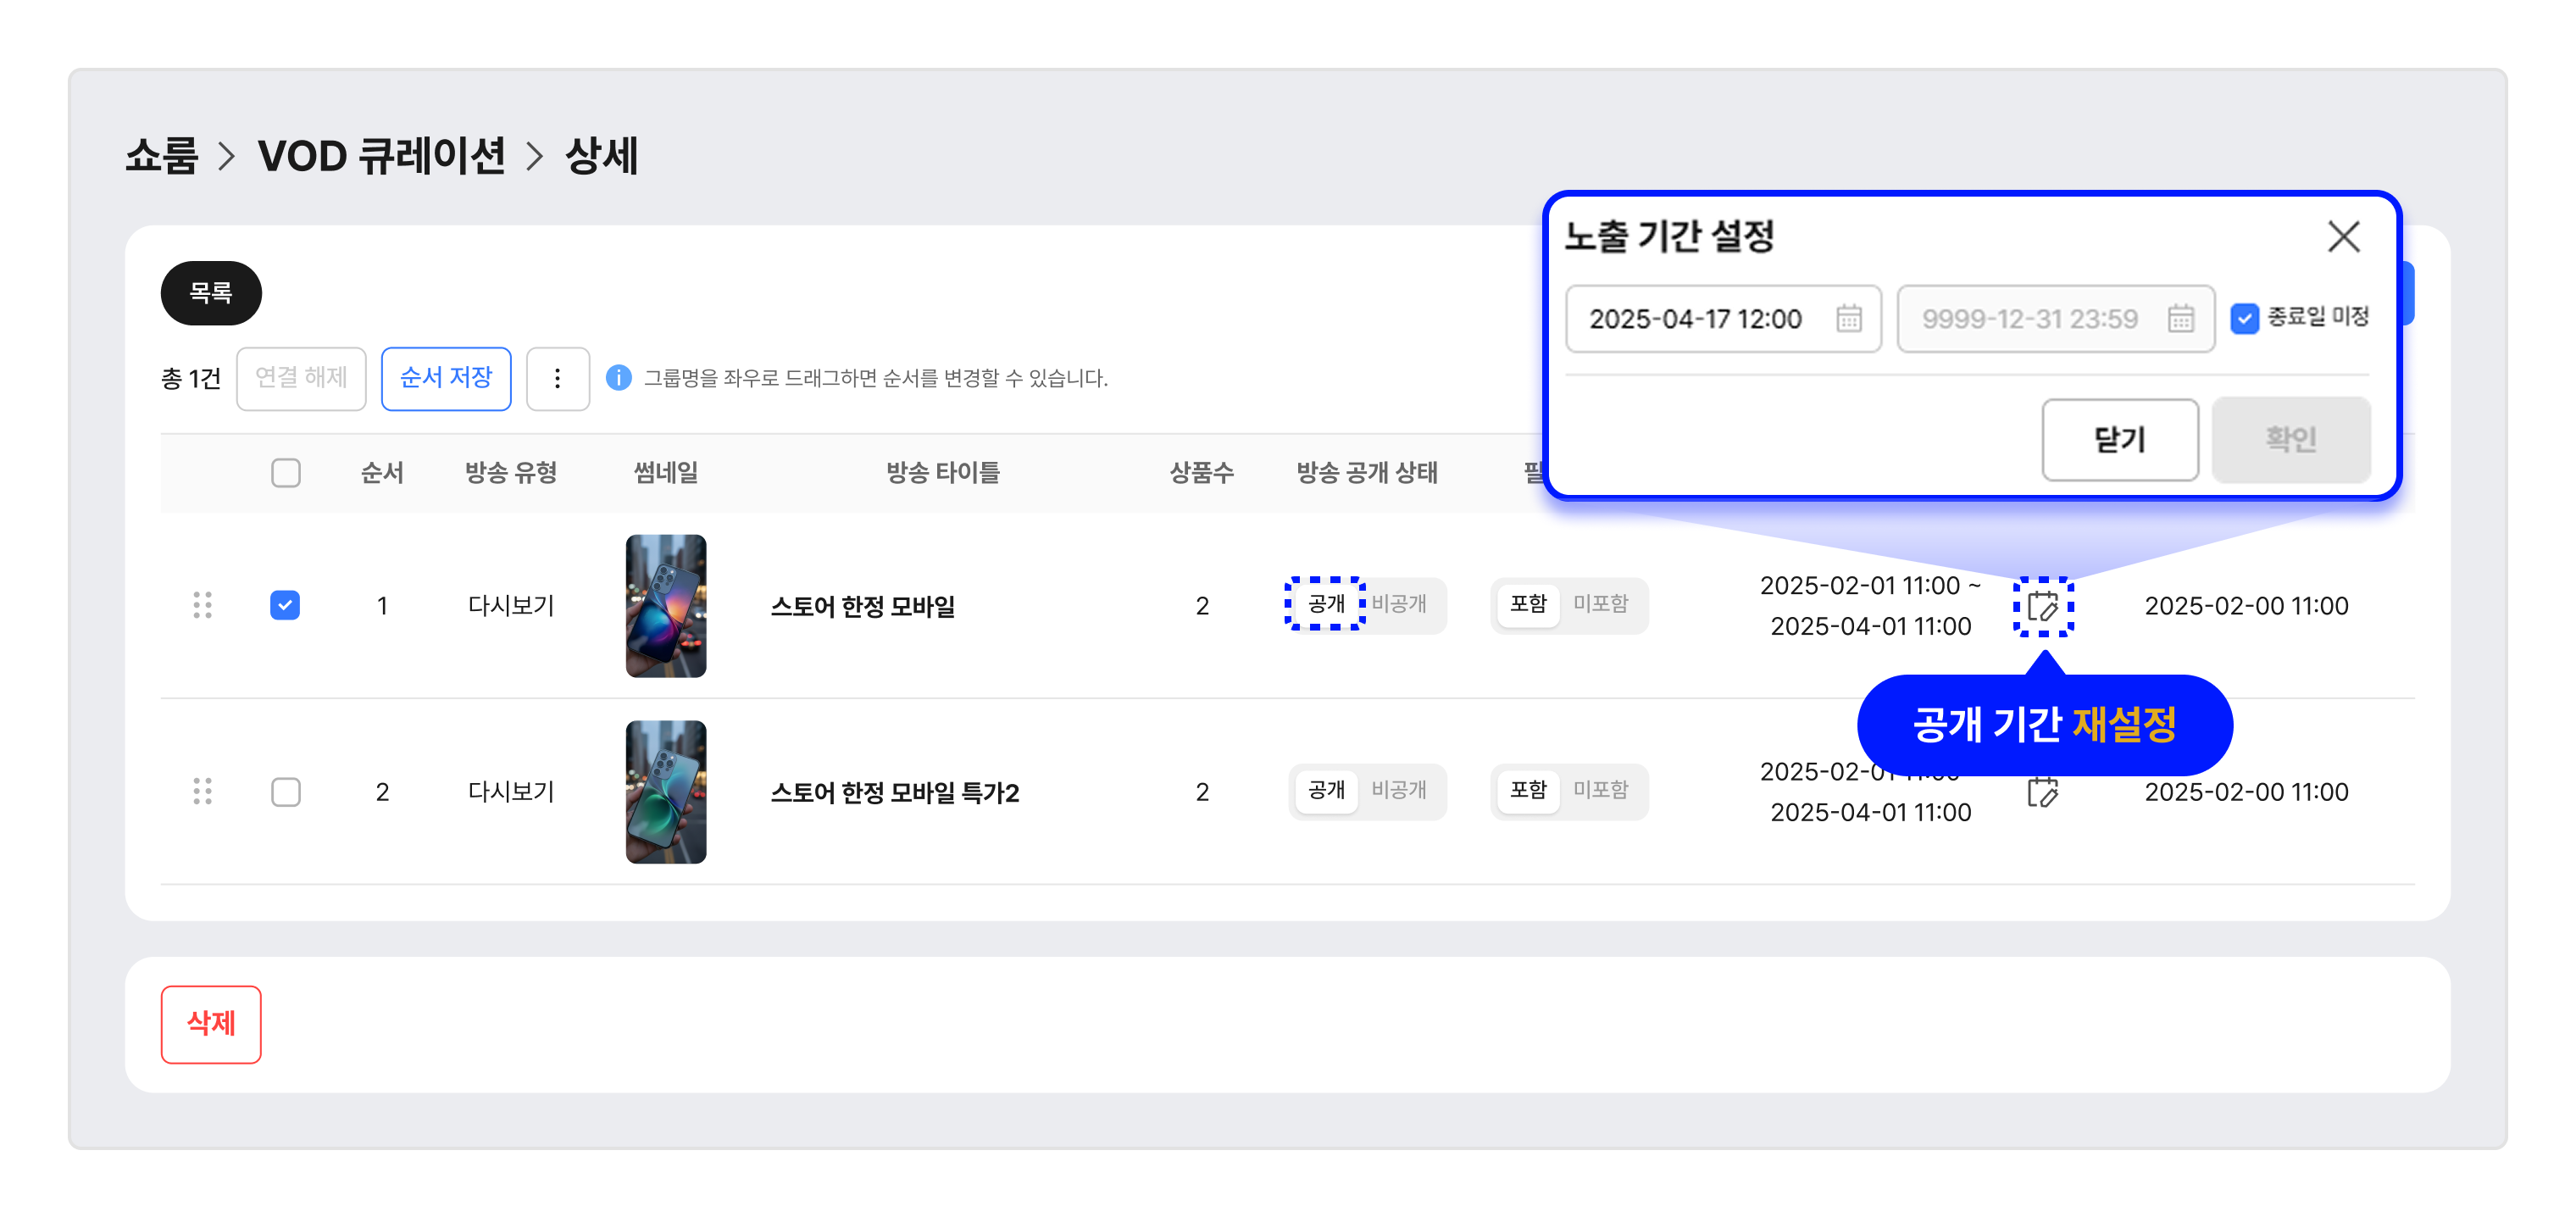Click the 닫기 button in popup
Screen dimensions: 2576x1217
(2119, 439)
